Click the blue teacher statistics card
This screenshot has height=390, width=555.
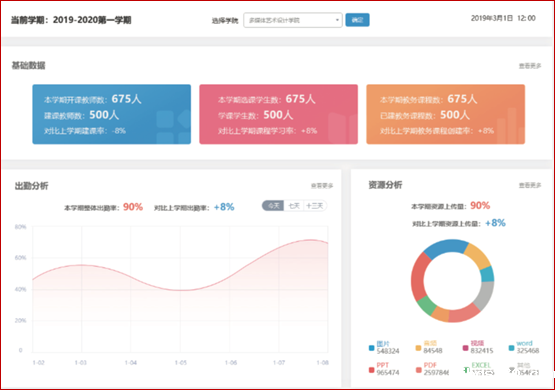coord(111,114)
